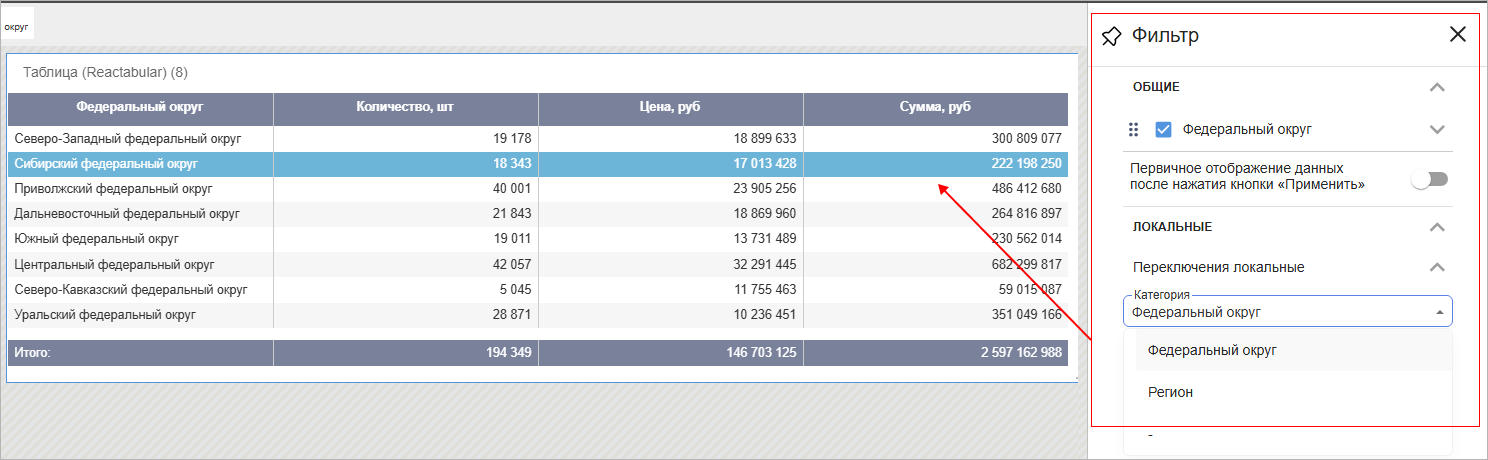1488x460 pixels.
Task: Close the Фильтр panel
Action: (1458, 35)
